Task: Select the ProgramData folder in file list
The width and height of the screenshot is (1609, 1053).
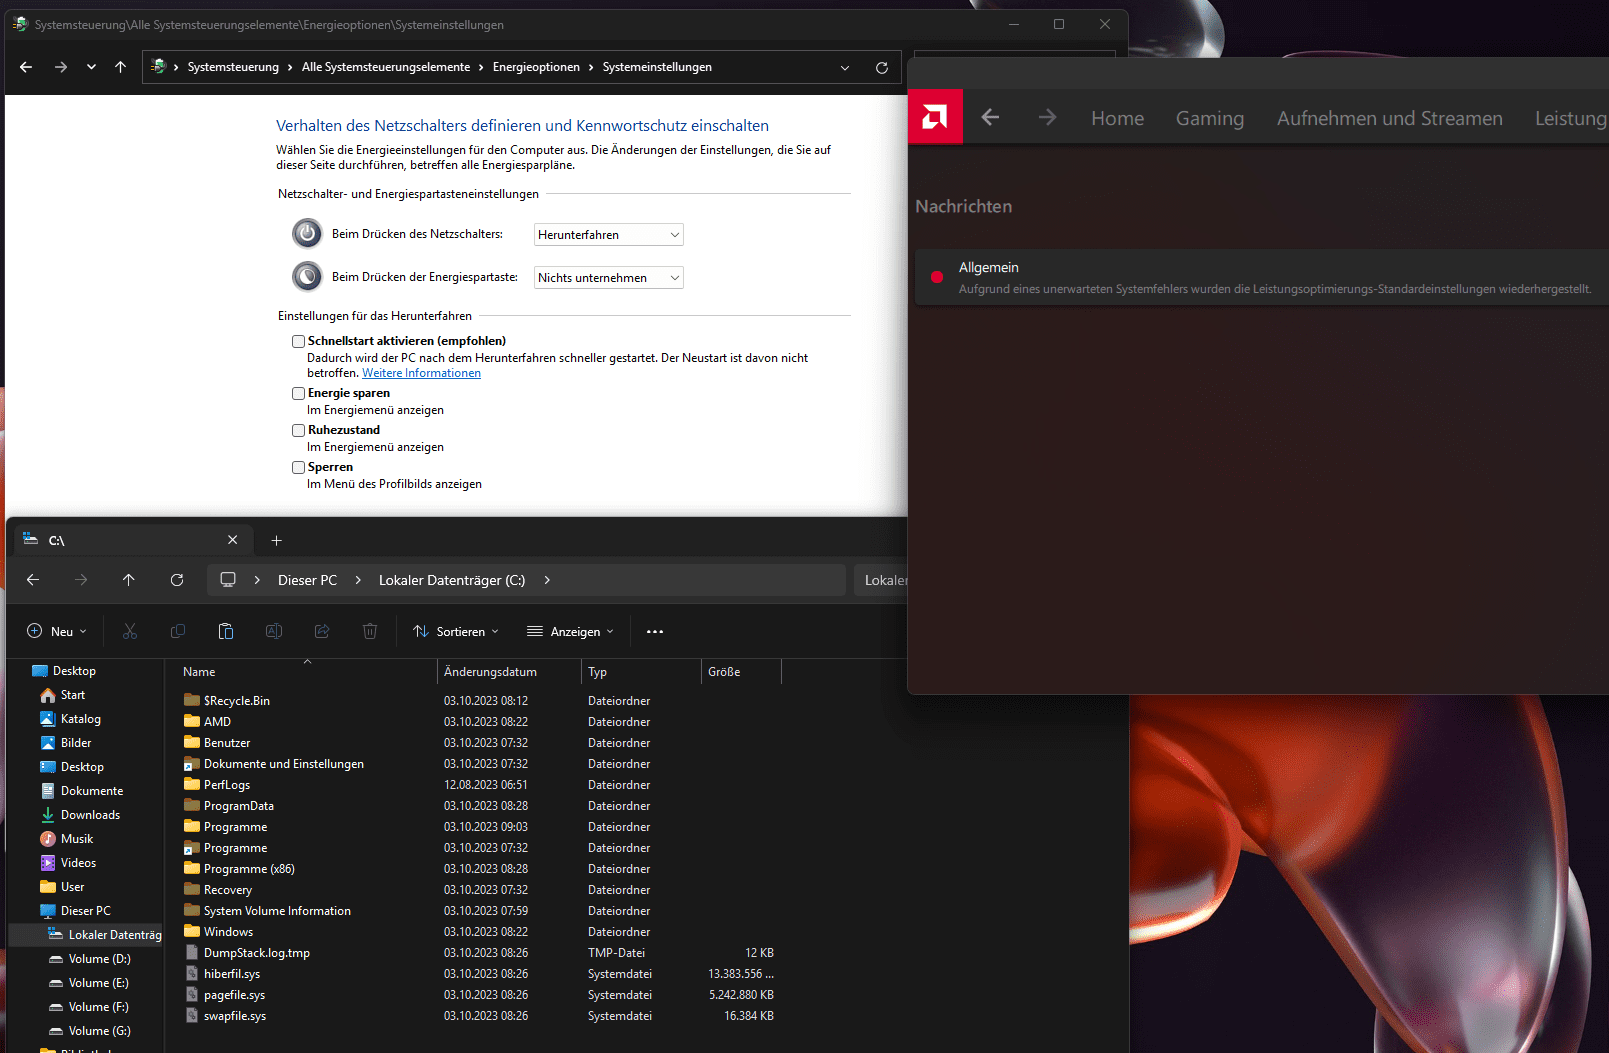Action: (238, 806)
